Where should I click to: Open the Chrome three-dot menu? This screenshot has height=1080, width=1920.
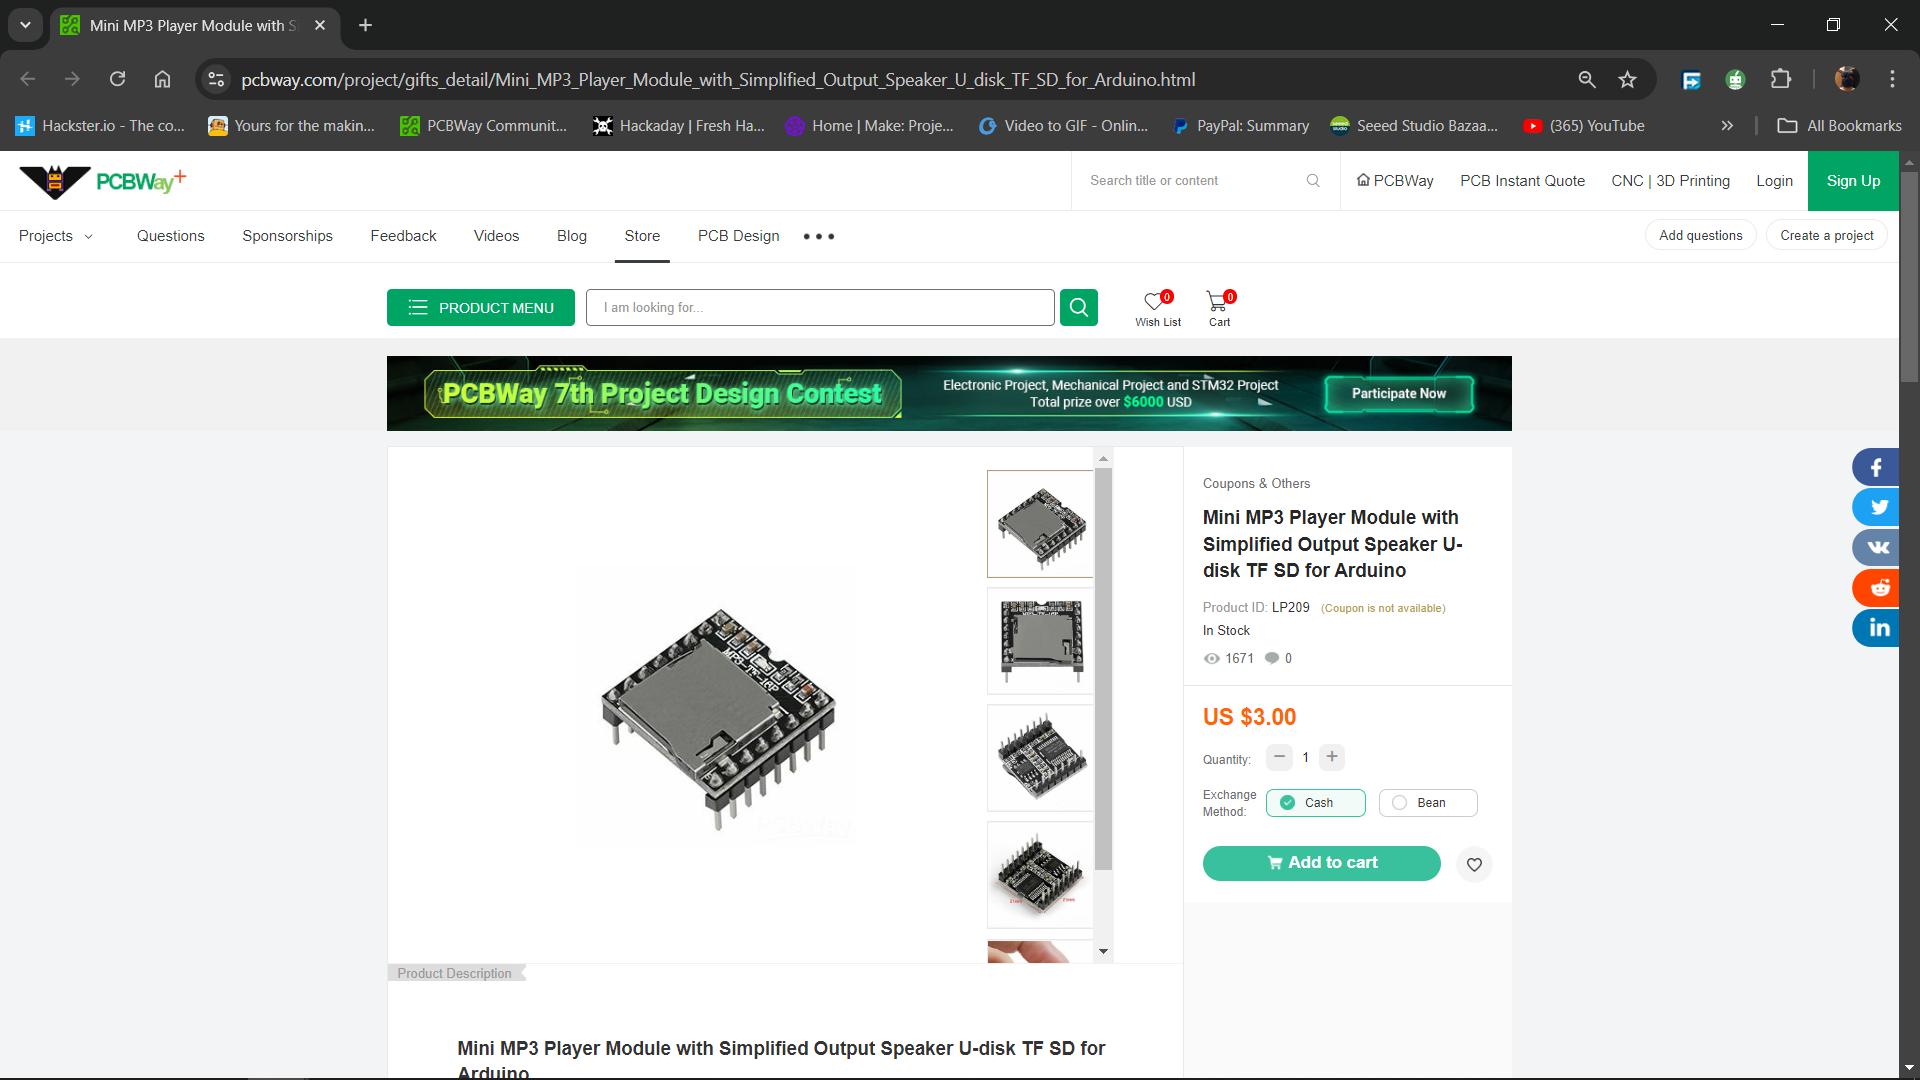[x=1892, y=80]
